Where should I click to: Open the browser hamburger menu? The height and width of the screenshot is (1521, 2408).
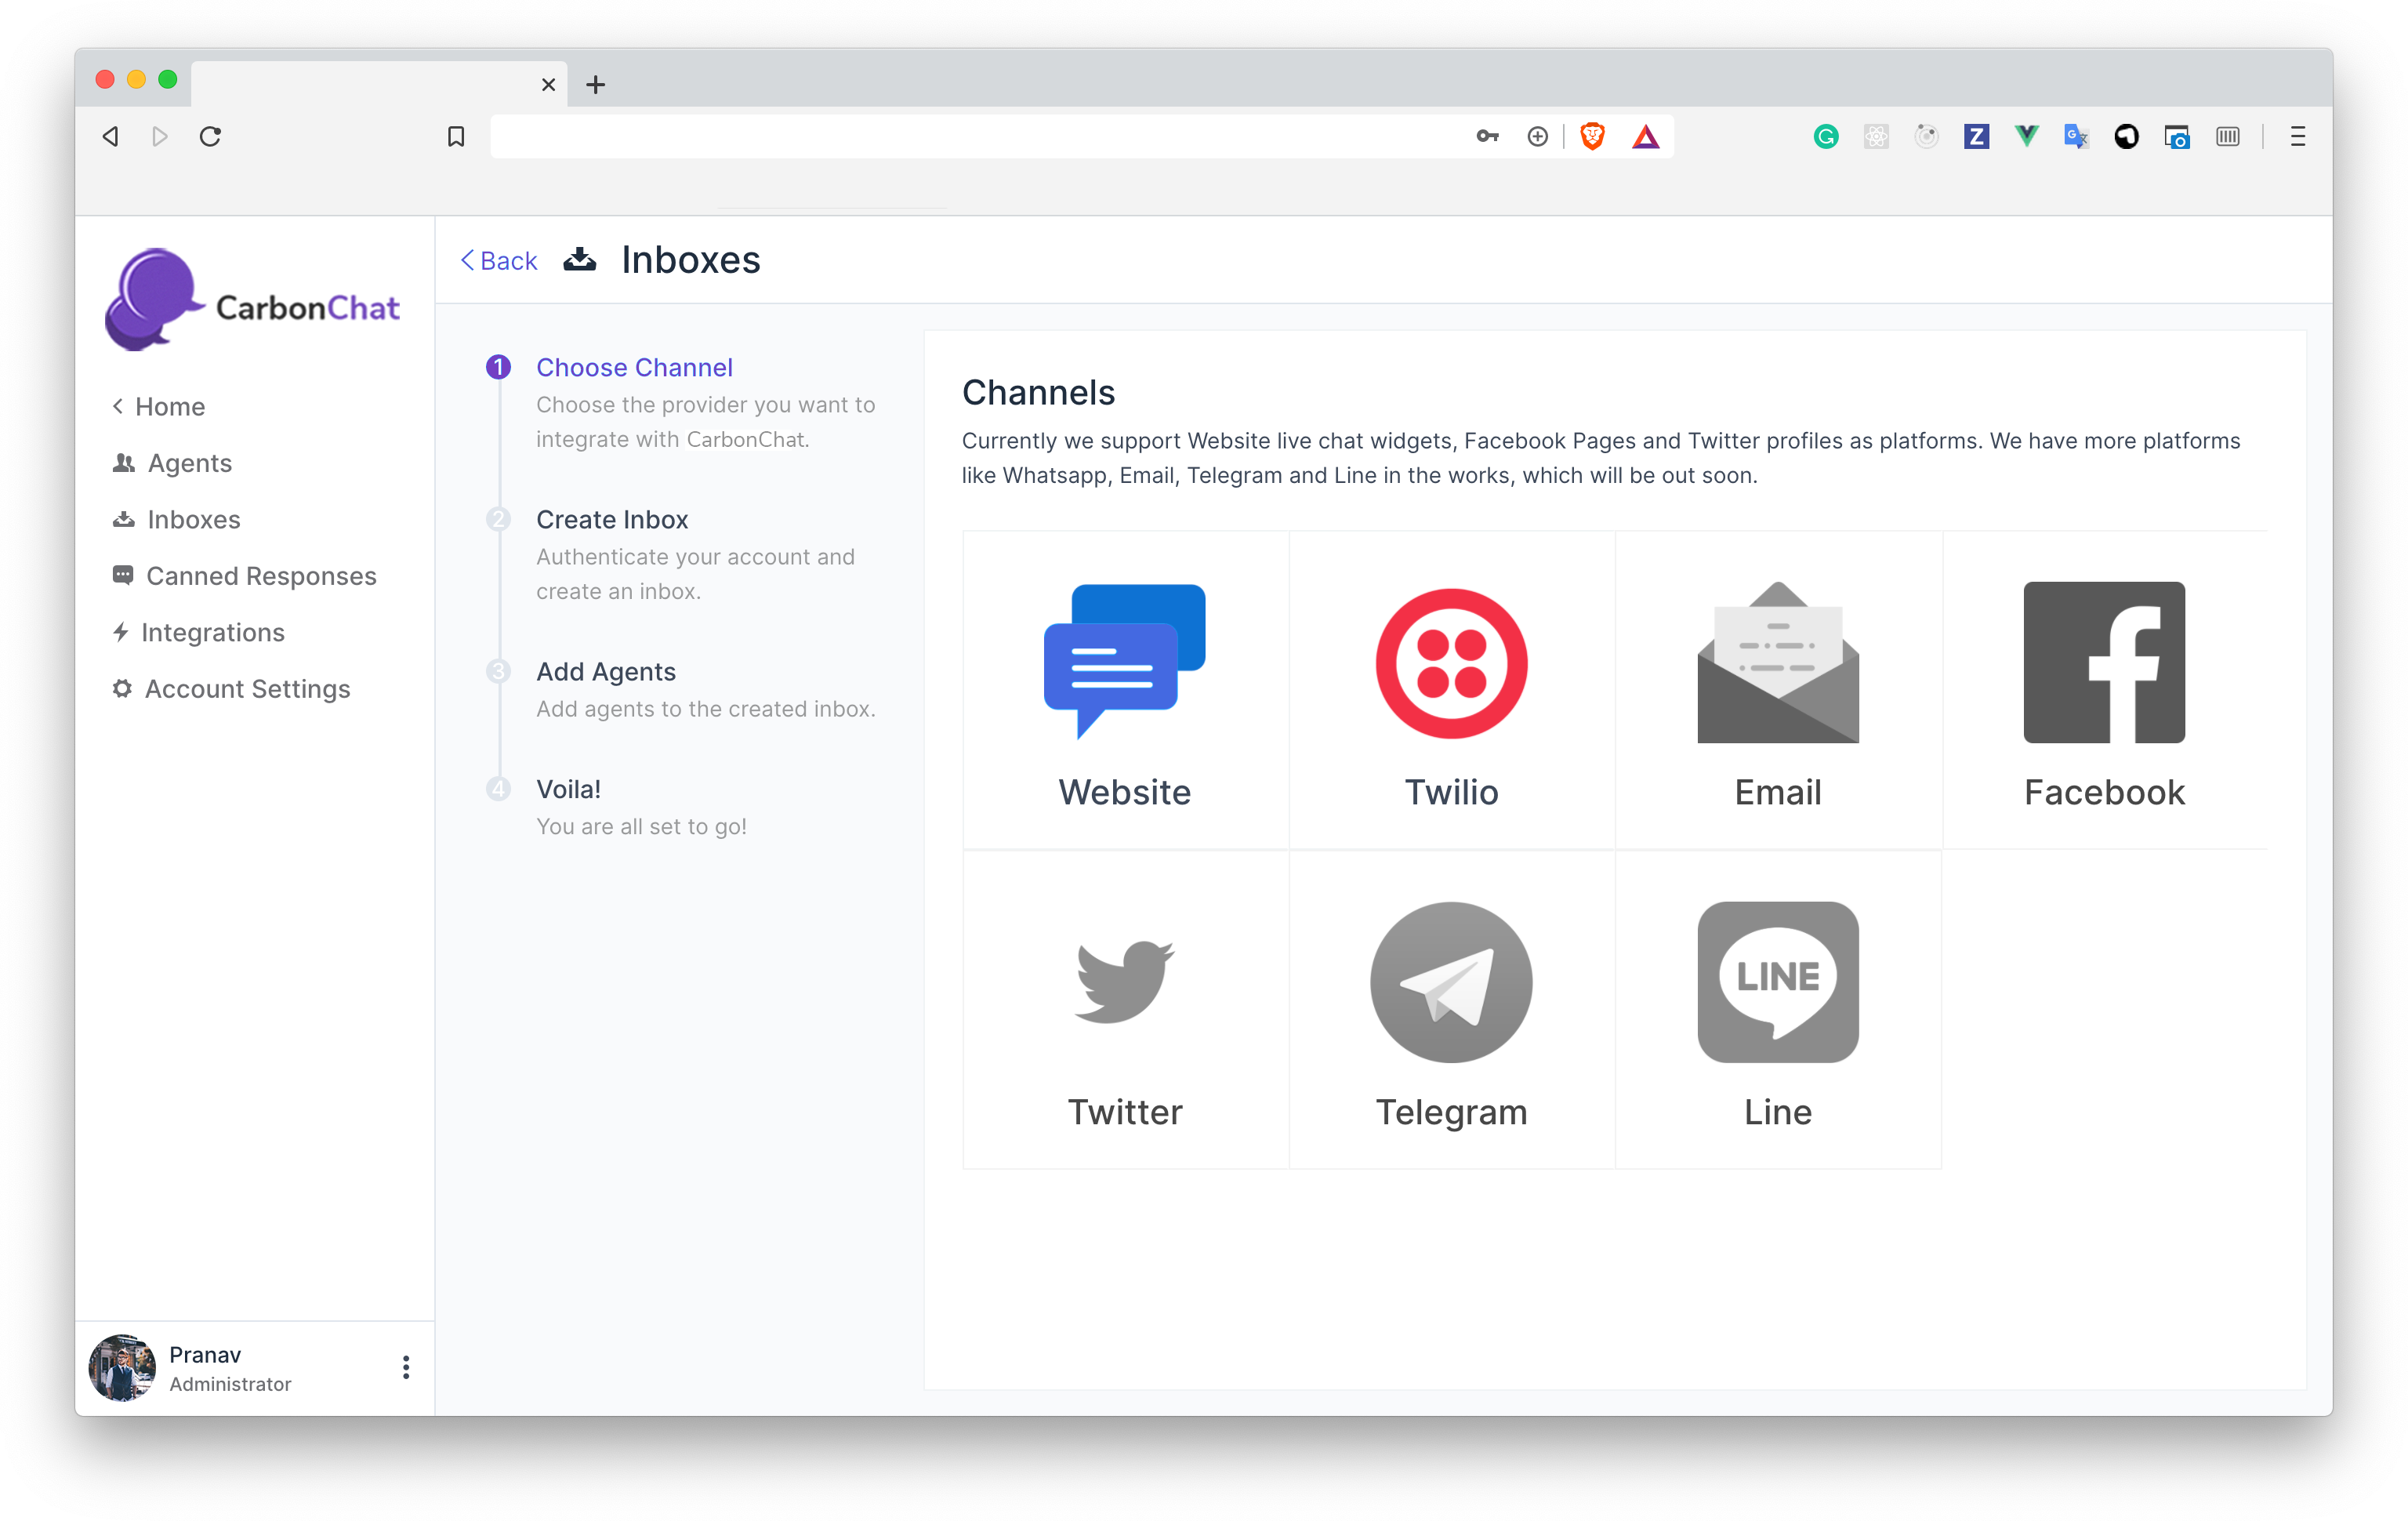click(2297, 136)
